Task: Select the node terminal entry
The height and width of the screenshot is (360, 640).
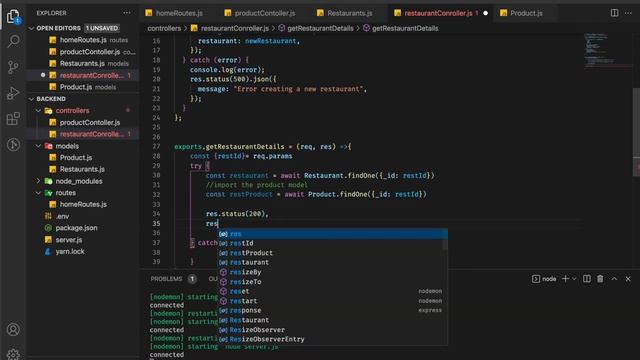Action: click(x=544, y=279)
